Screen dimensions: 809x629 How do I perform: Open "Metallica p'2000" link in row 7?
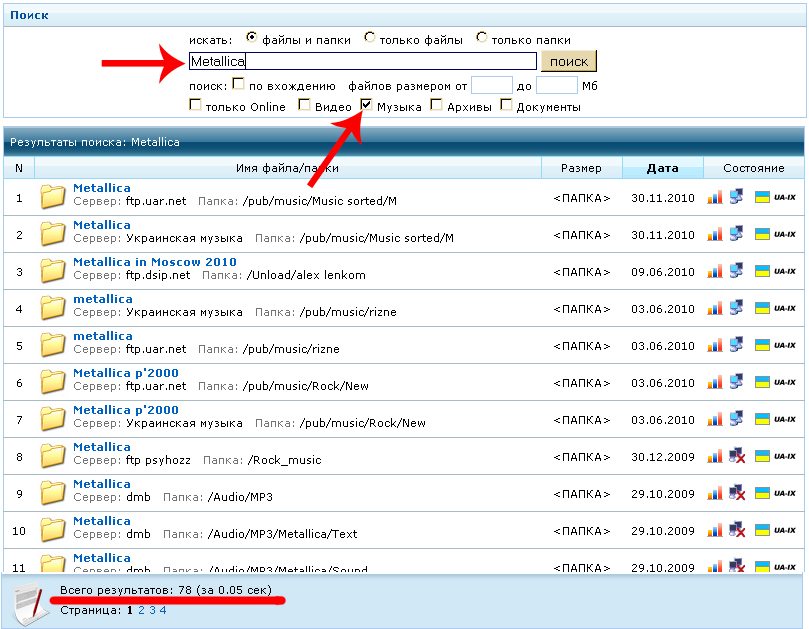126,410
